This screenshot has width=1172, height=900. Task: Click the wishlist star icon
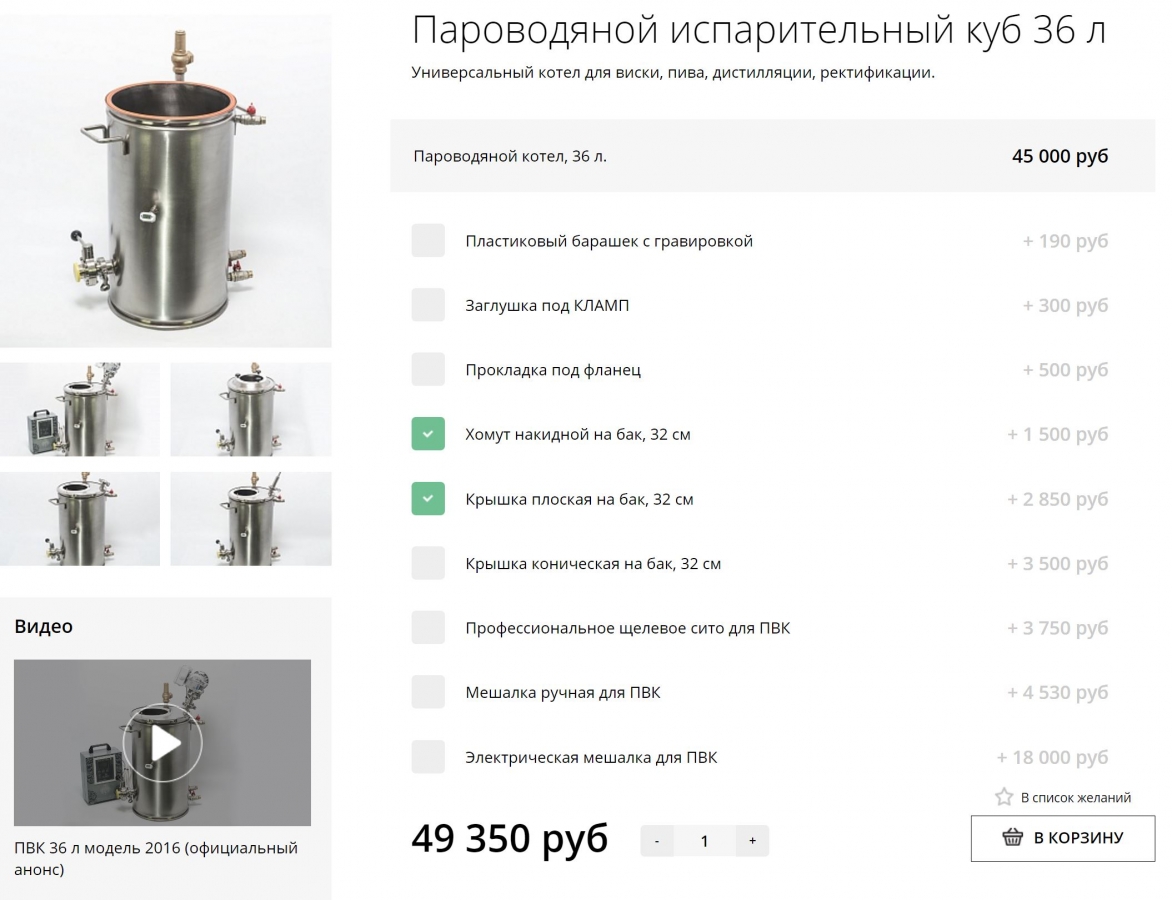(1004, 797)
